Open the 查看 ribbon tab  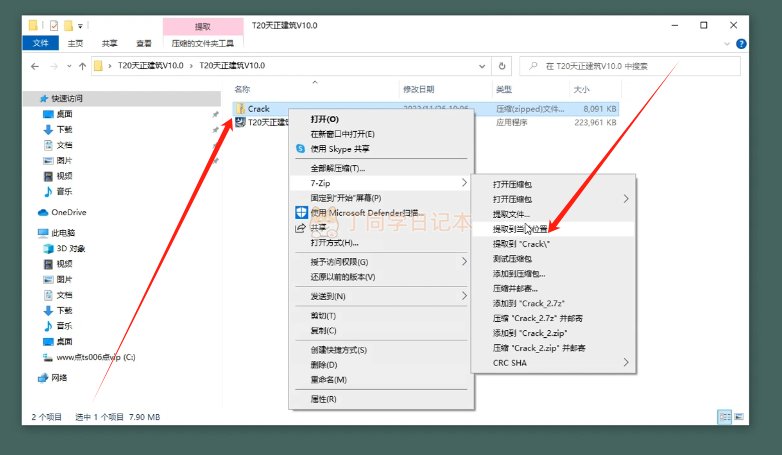(x=144, y=44)
